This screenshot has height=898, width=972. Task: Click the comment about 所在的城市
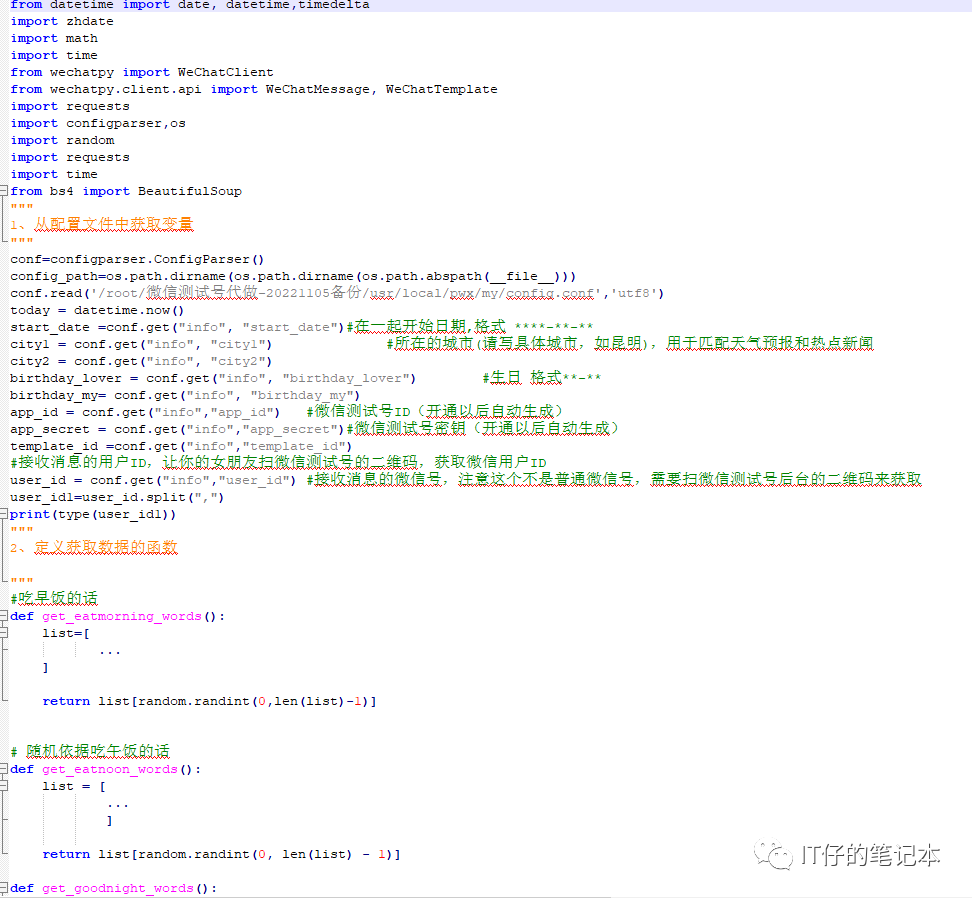tap(630, 343)
